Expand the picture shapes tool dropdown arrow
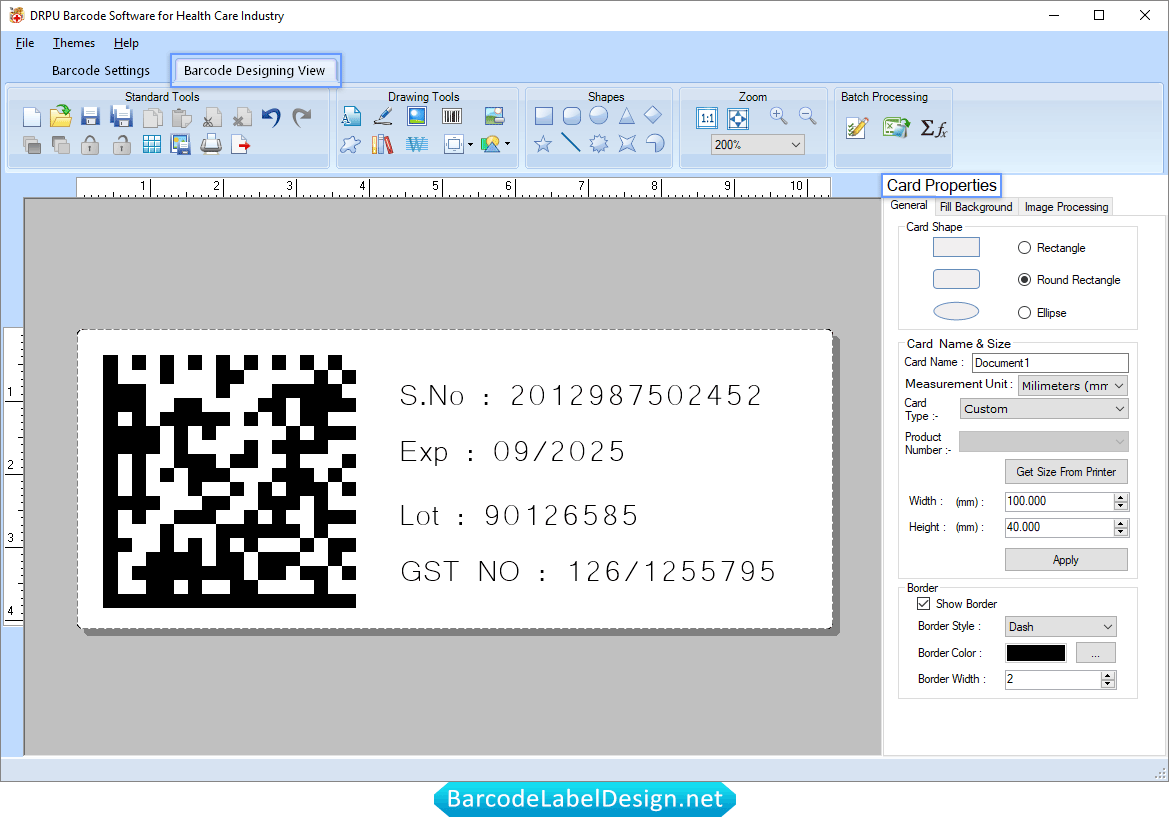Viewport: 1169px width, 817px height. pos(508,144)
